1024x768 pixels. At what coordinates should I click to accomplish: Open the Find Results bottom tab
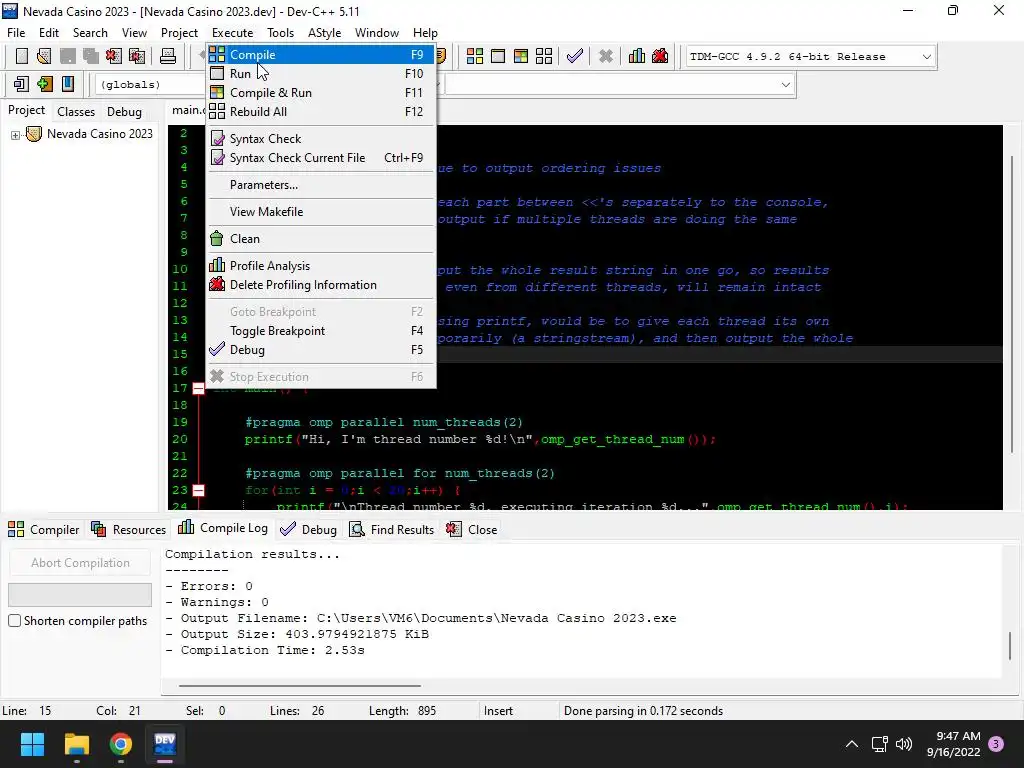[x=392, y=530]
